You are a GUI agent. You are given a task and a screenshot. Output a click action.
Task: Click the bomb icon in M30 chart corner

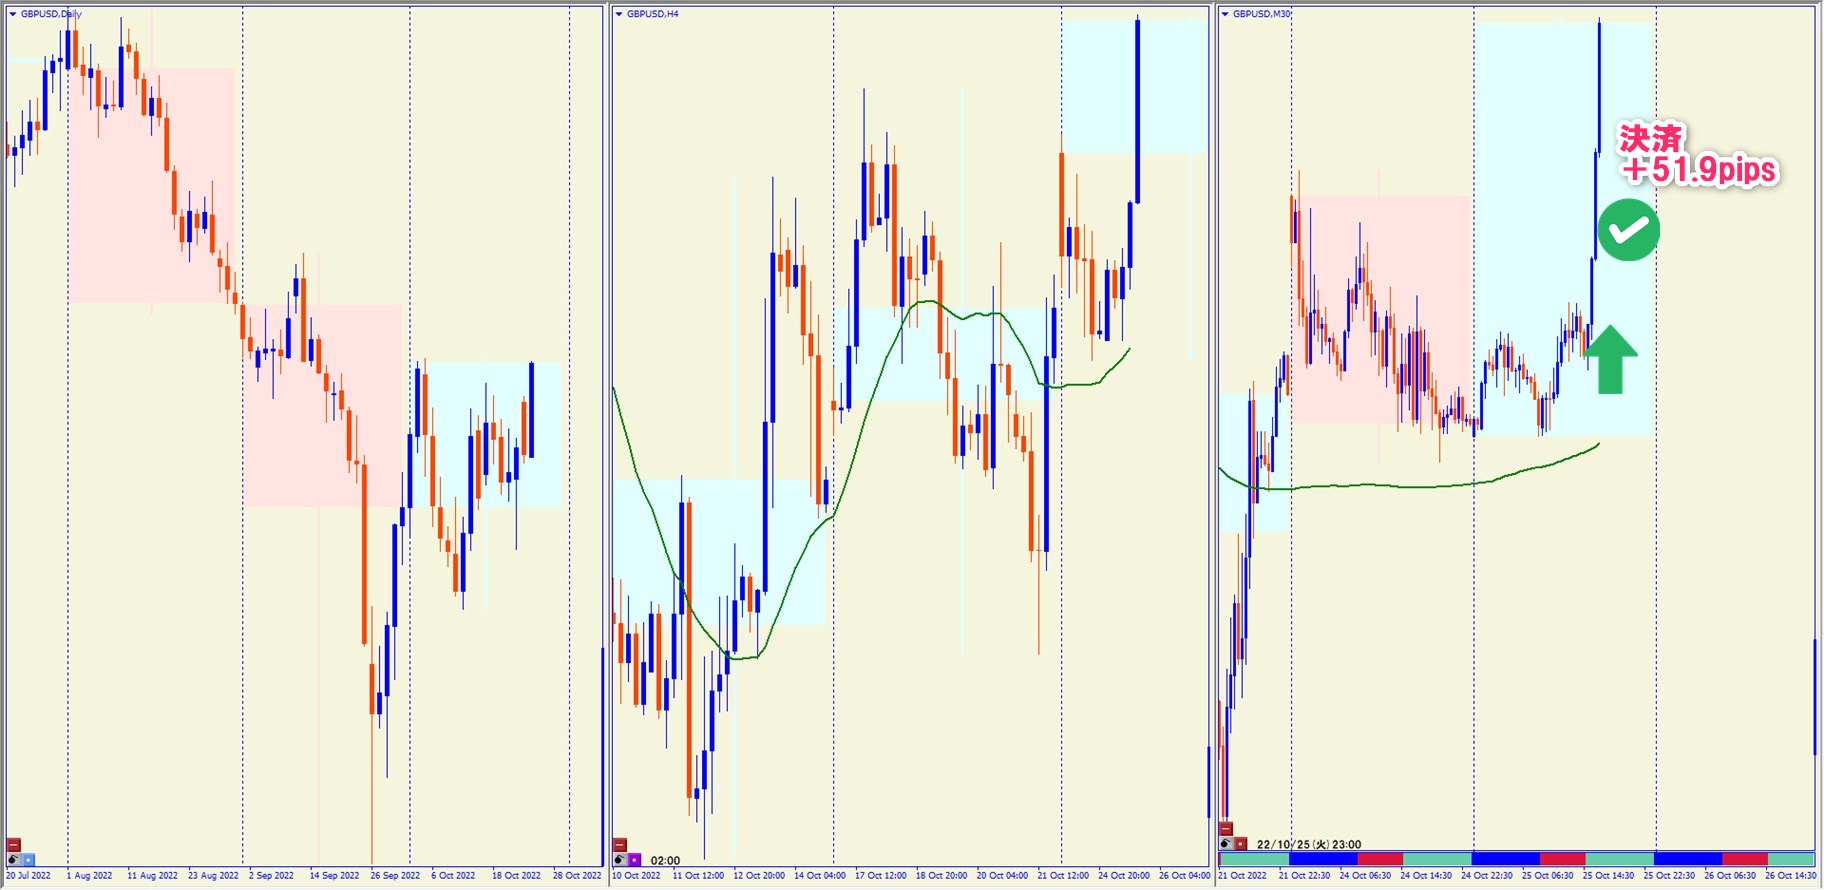1226,844
